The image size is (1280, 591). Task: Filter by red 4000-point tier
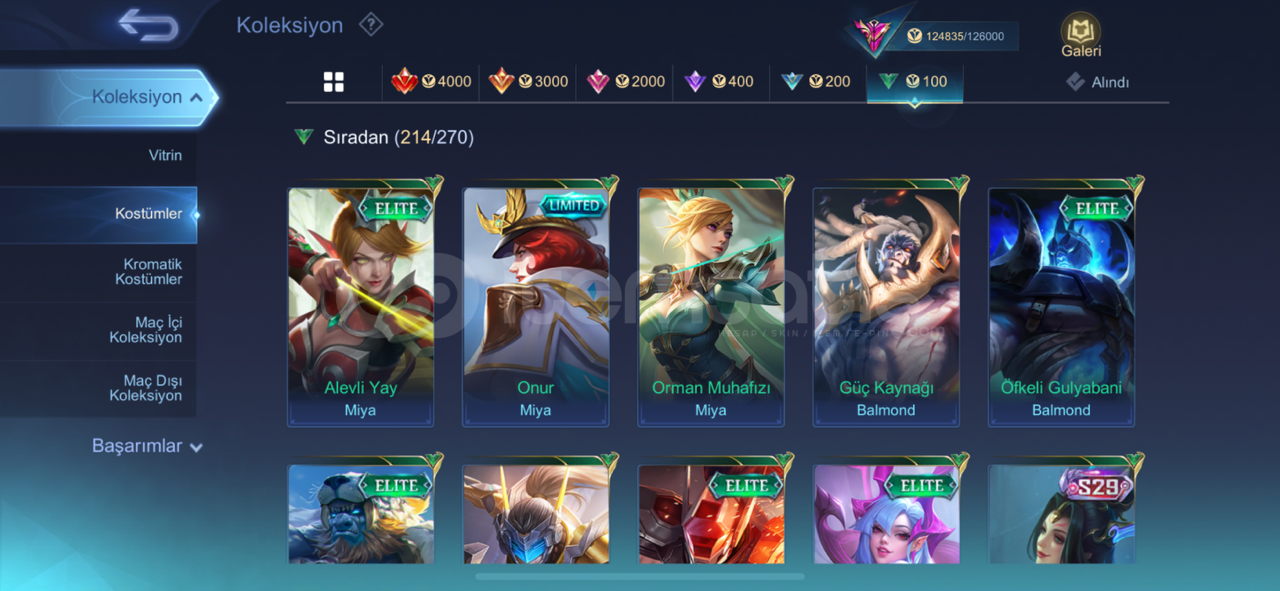[431, 81]
